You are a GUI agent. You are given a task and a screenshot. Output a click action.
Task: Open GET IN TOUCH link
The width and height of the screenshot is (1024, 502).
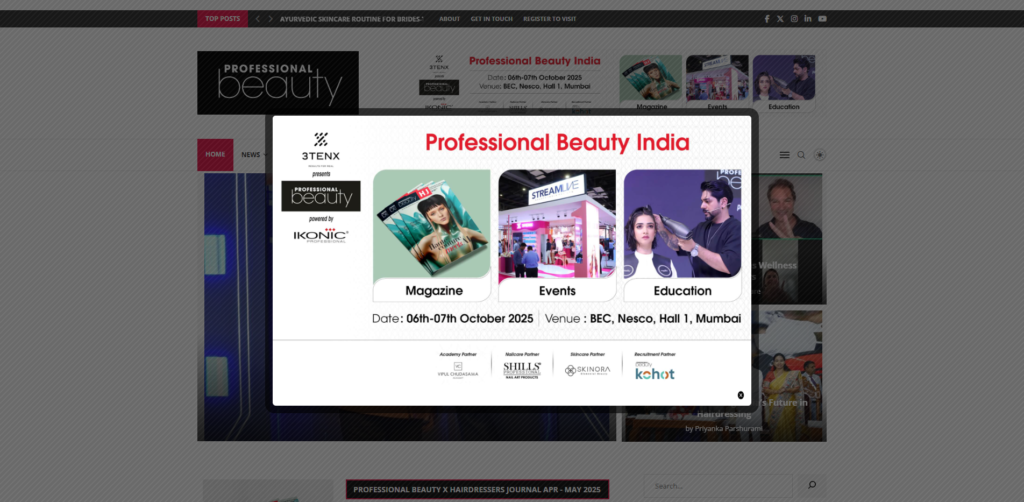pos(492,19)
